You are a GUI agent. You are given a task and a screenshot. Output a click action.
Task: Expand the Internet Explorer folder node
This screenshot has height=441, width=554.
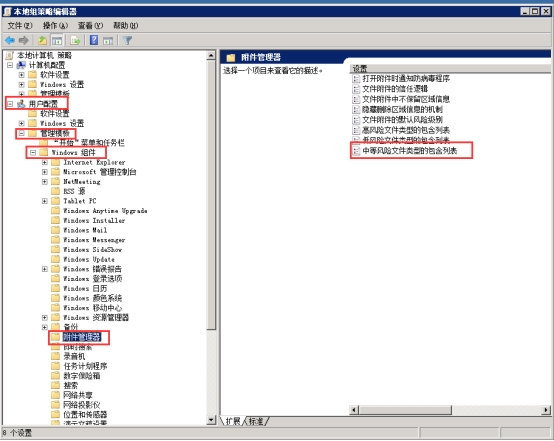pos(45,163)
